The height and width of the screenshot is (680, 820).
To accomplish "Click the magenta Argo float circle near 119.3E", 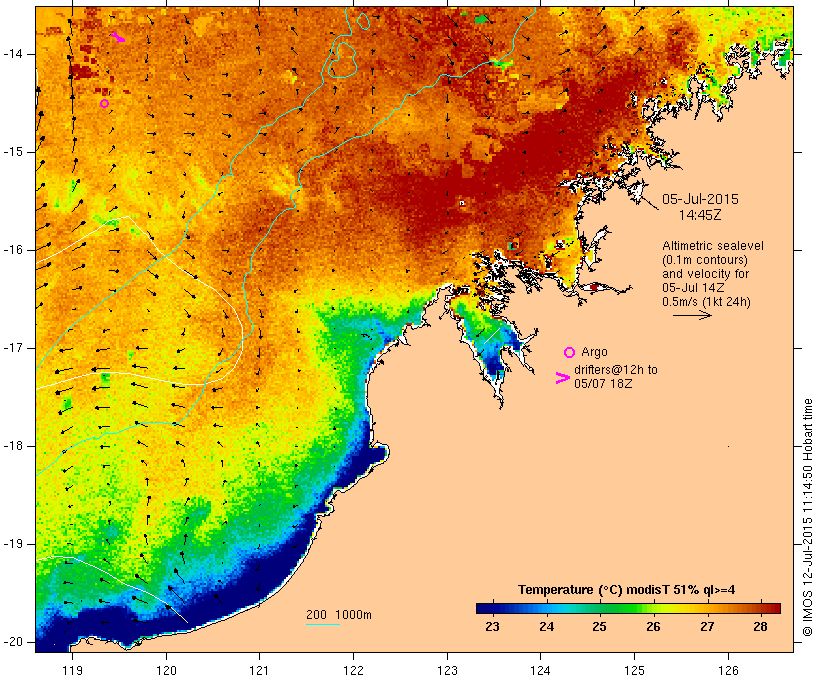I will click(x=105, y=104).
